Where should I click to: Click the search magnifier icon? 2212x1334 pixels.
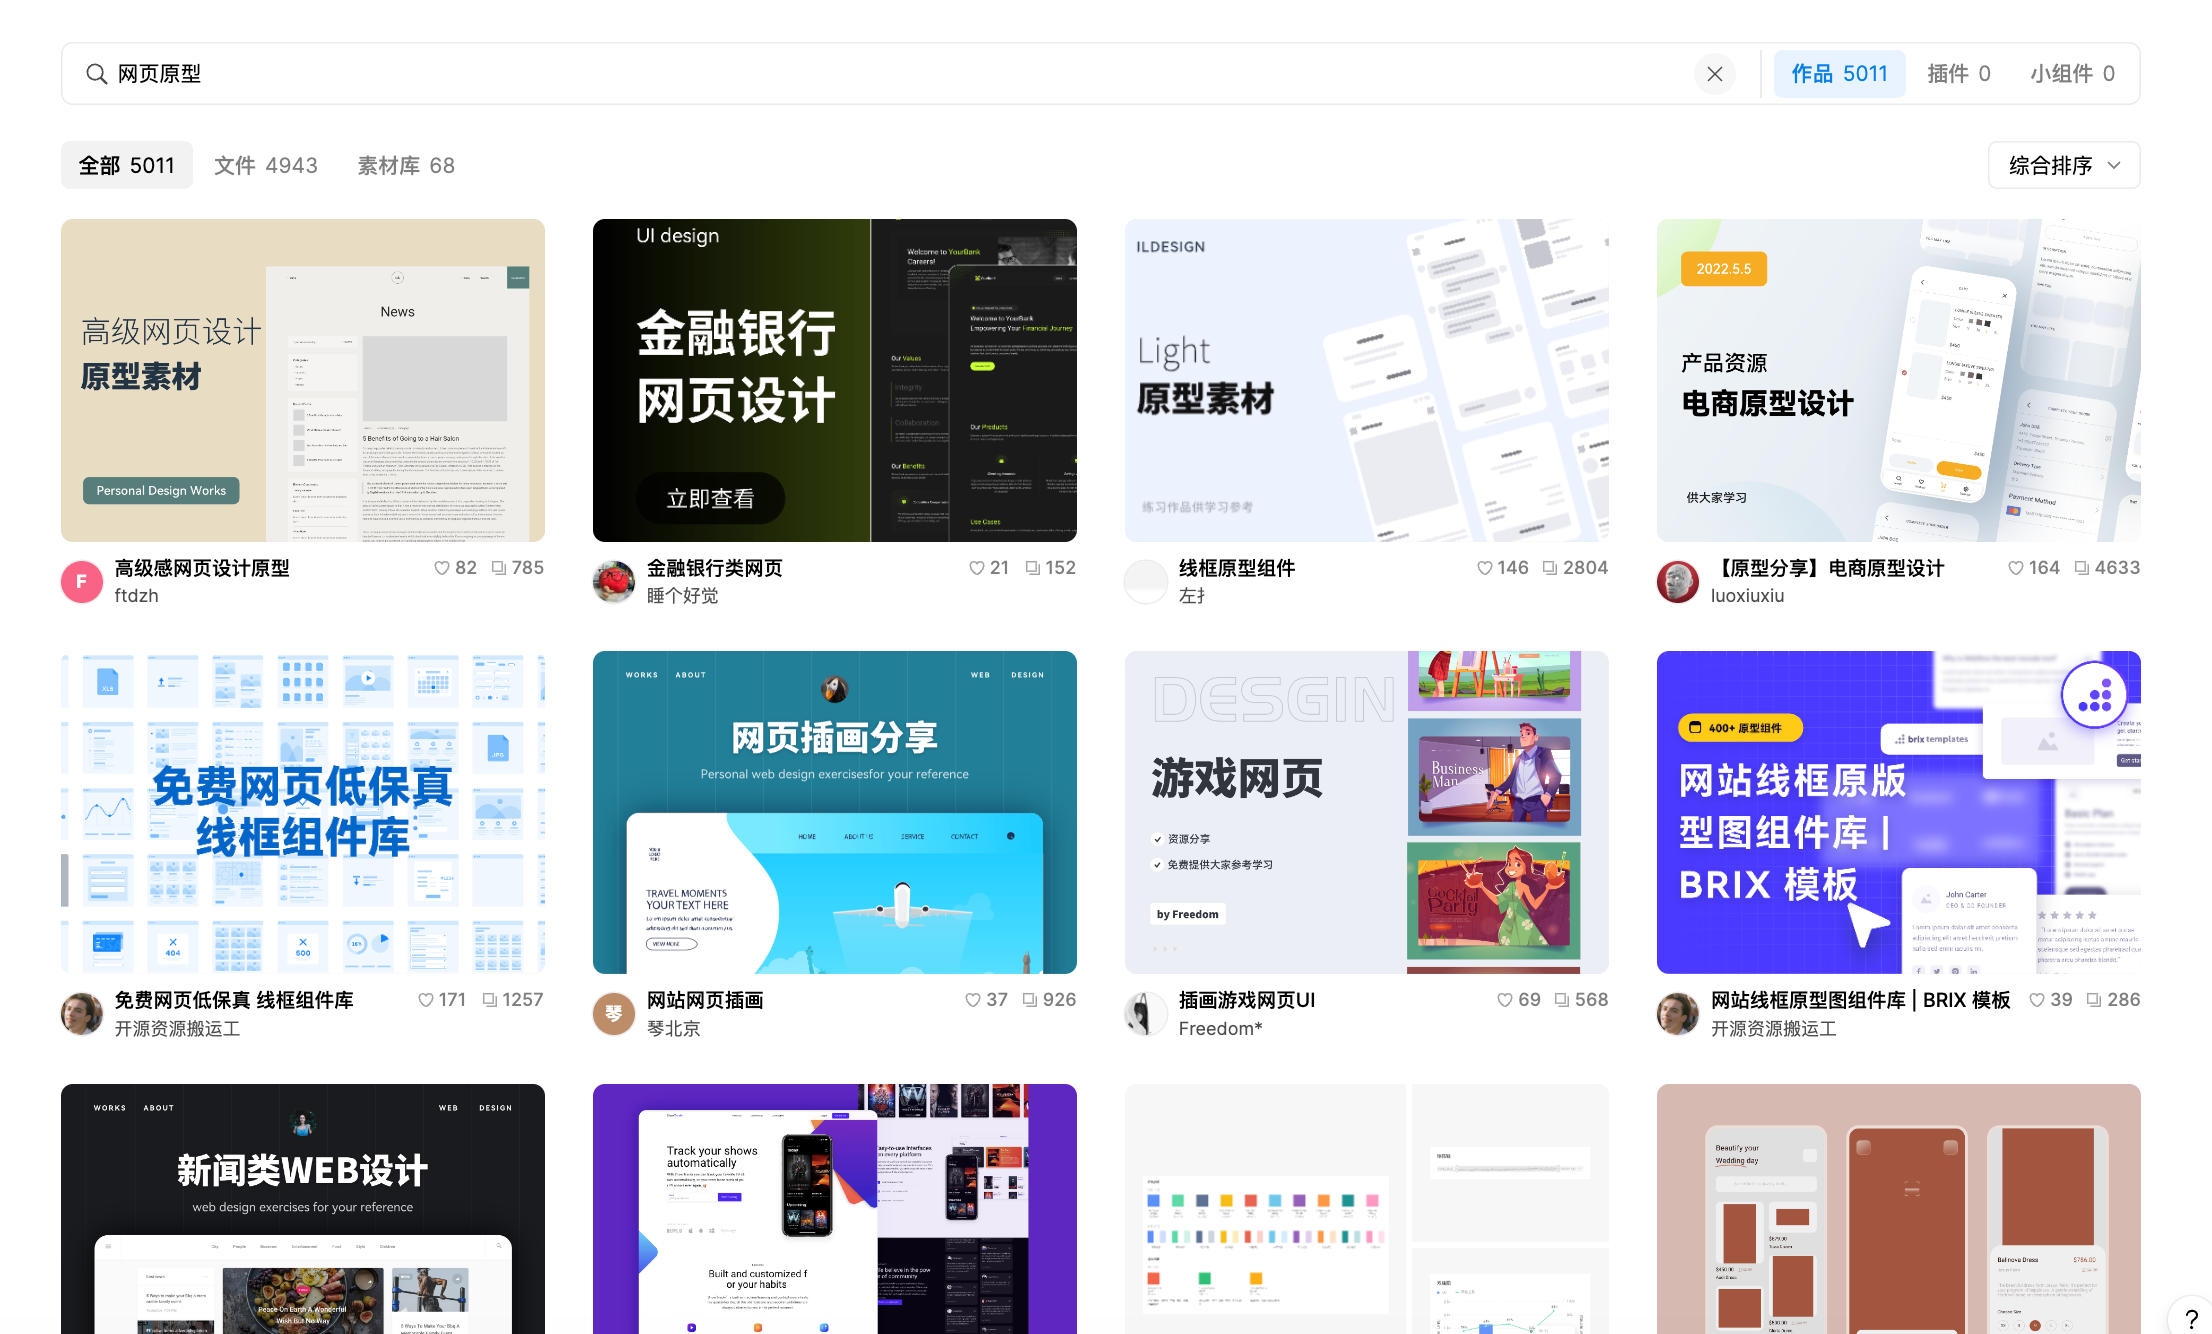[x=96, y=73]
